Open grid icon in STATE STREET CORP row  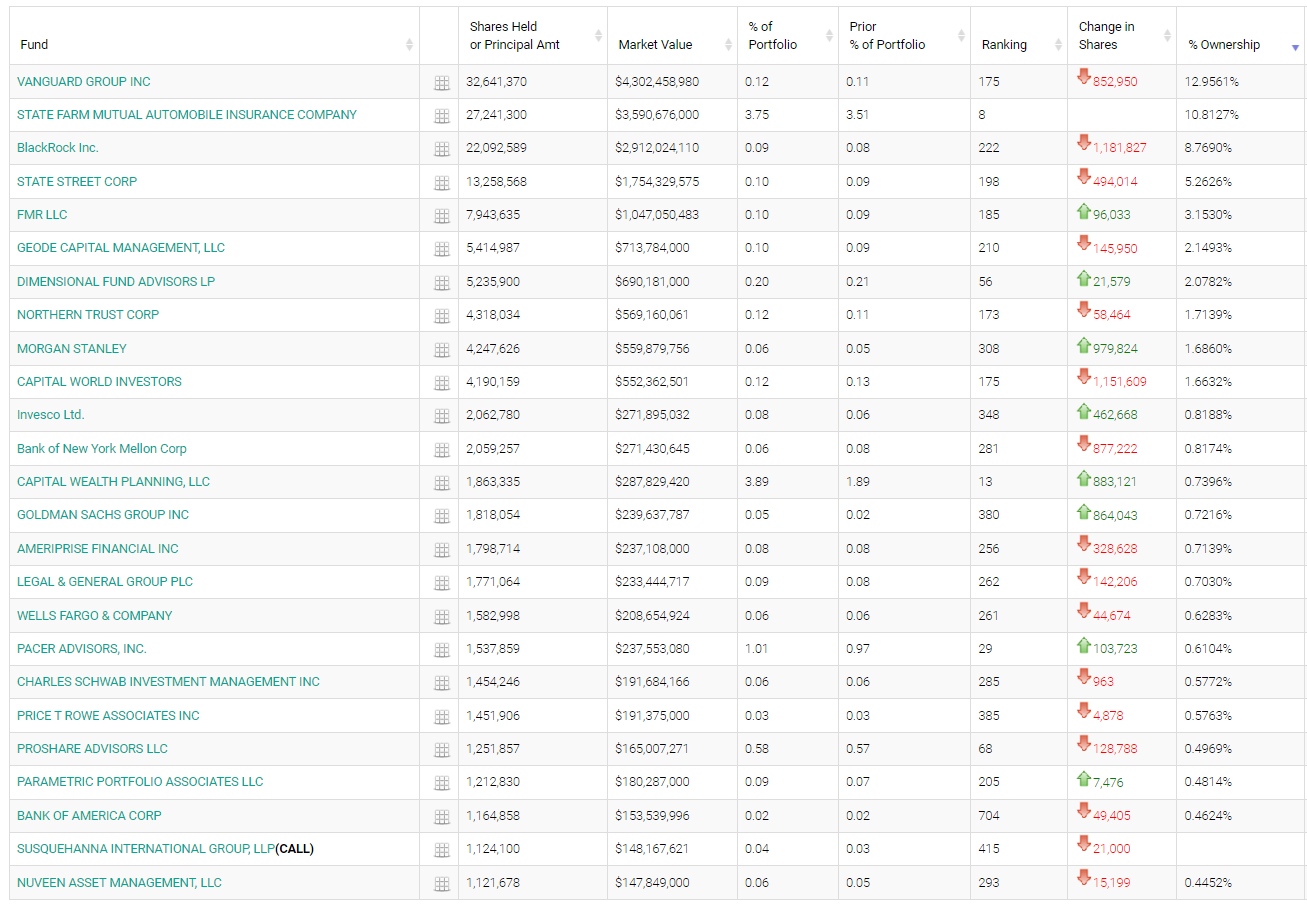point(441,183)
